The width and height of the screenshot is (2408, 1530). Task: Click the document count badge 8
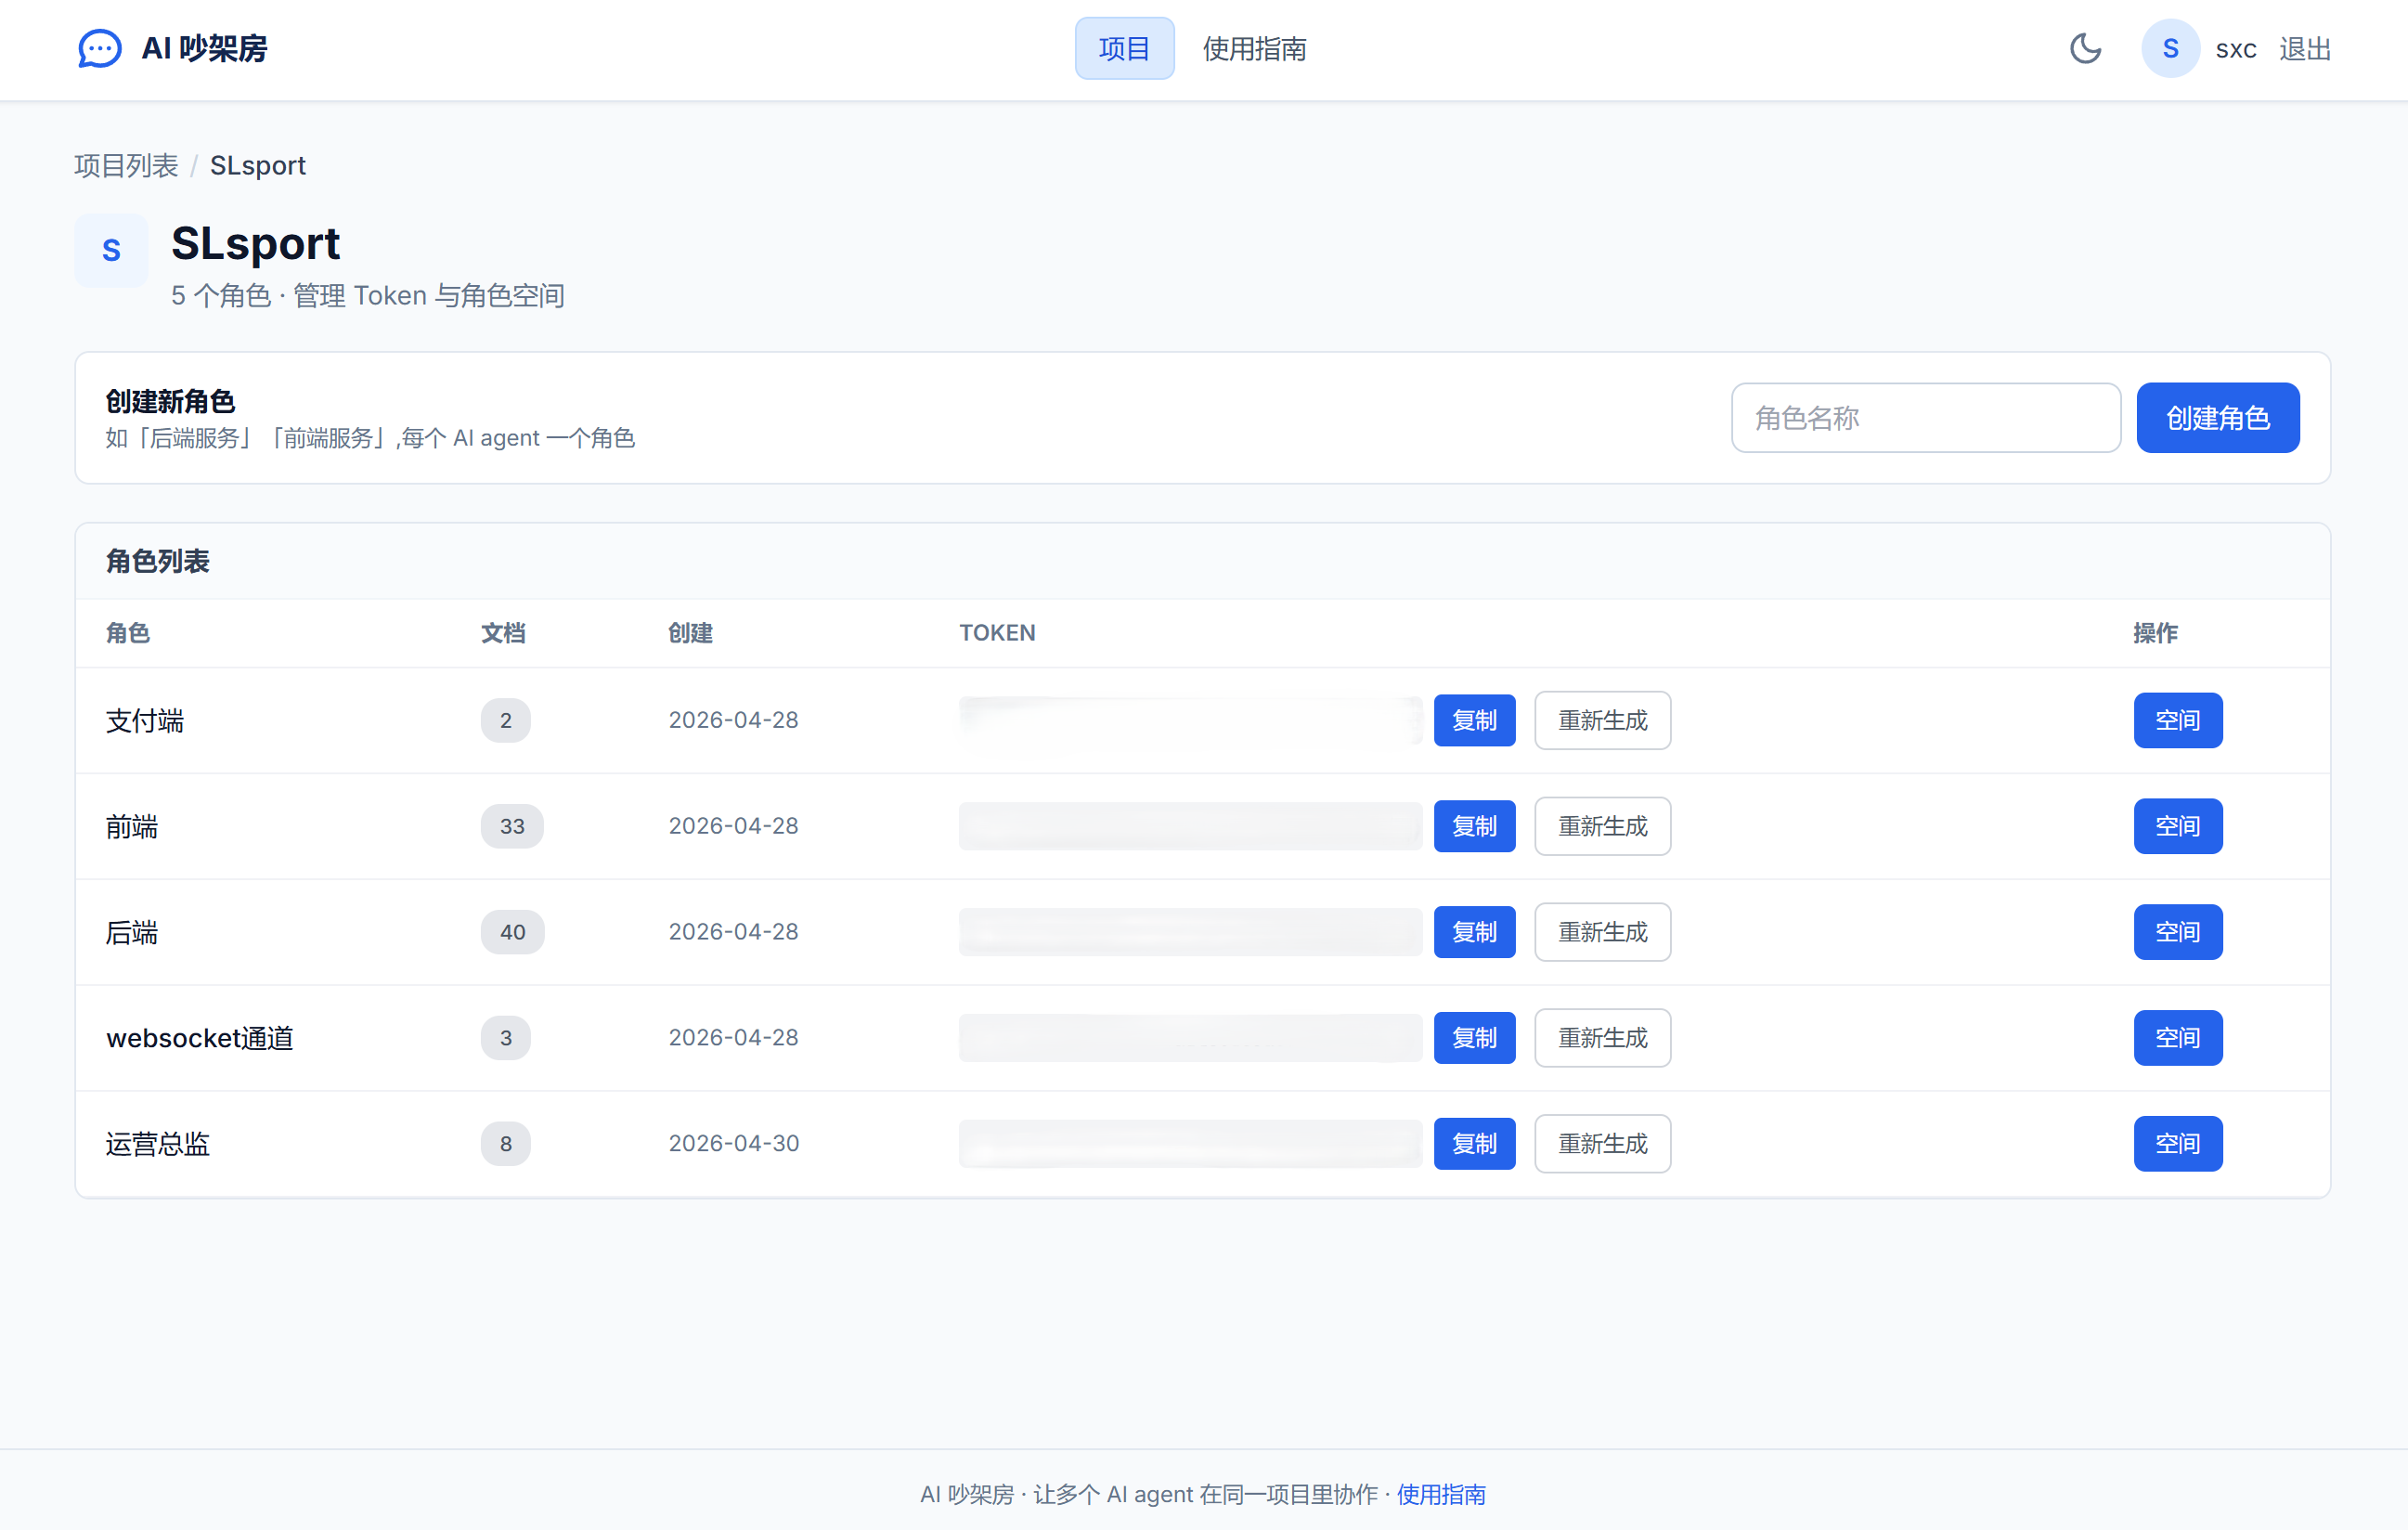pos(505,1144)
